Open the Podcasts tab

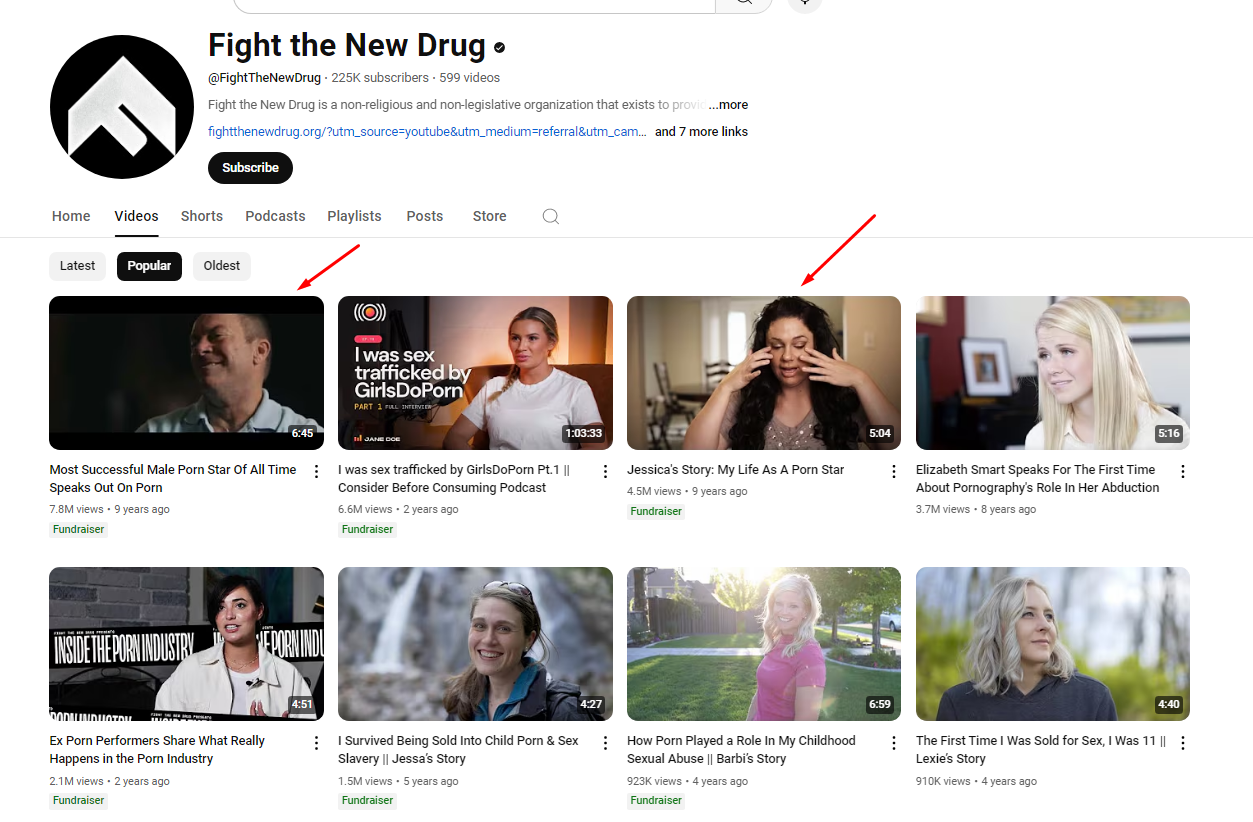(275, 216)
